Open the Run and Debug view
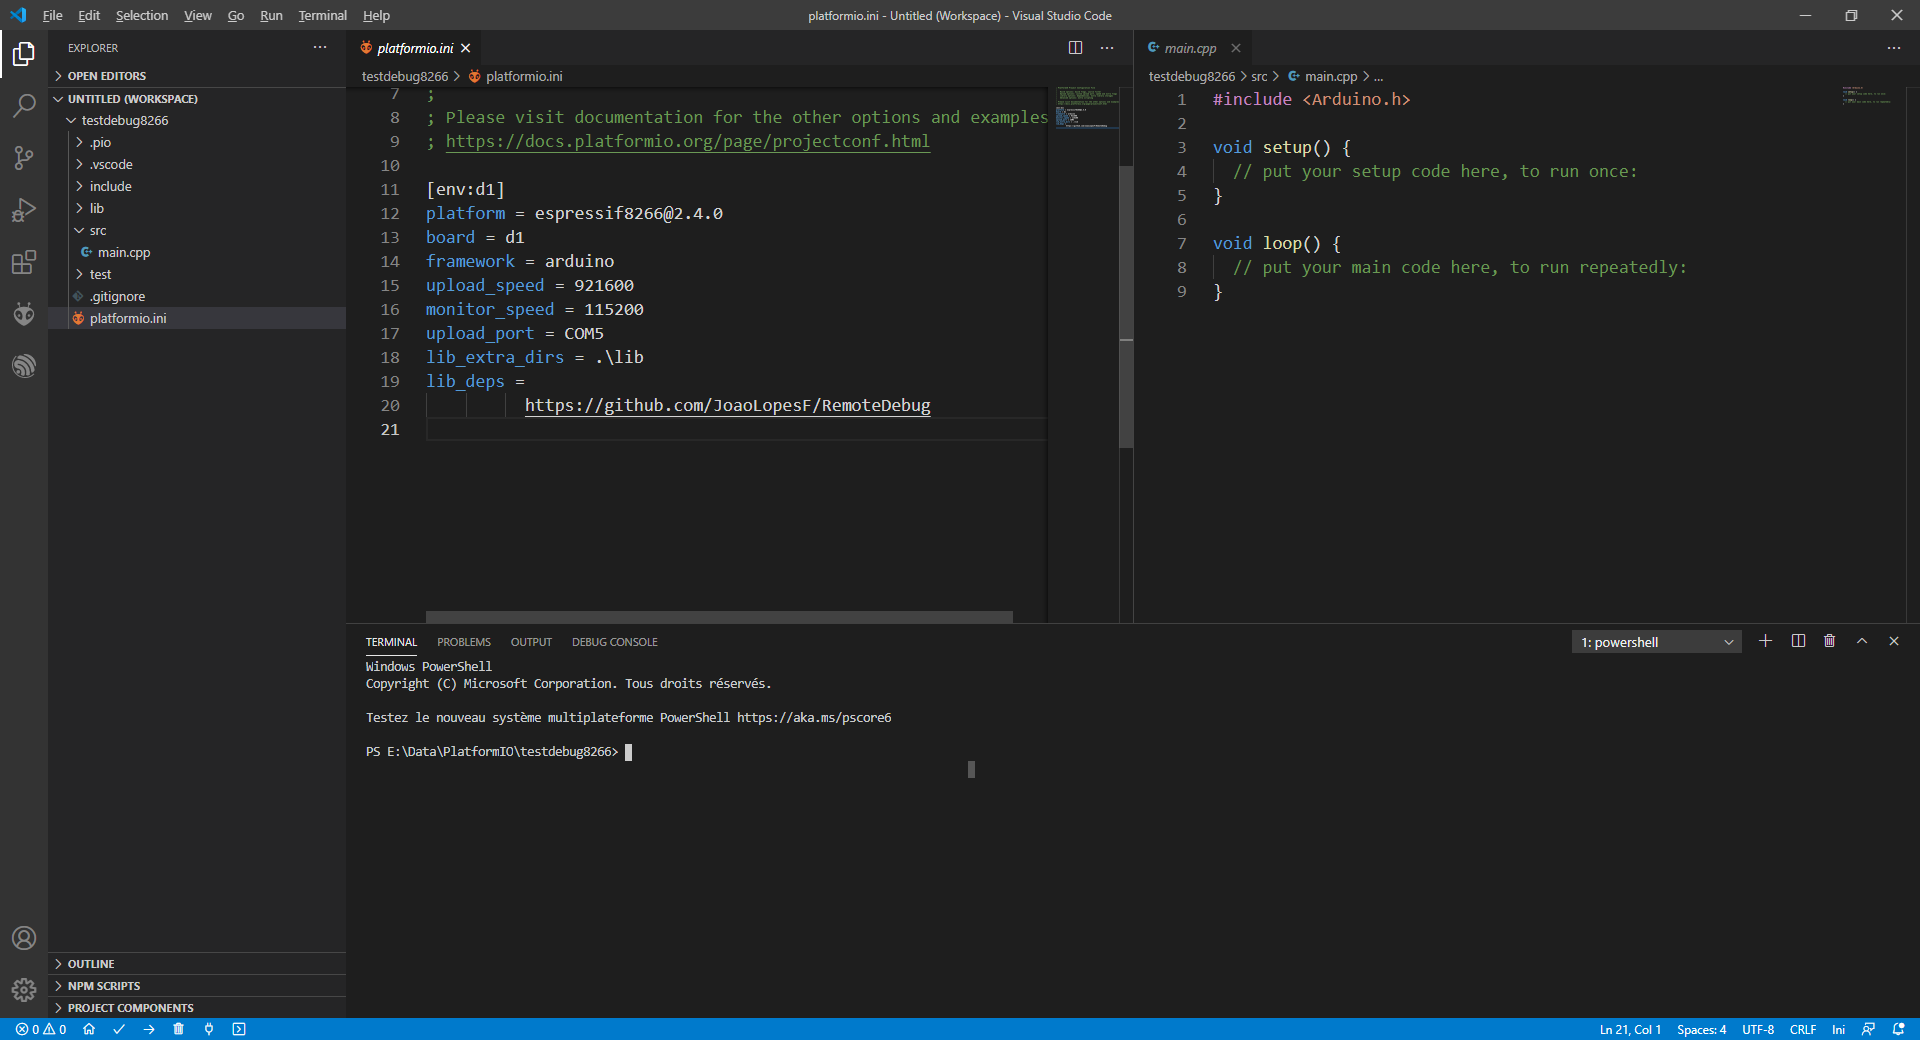 (24, 210)
